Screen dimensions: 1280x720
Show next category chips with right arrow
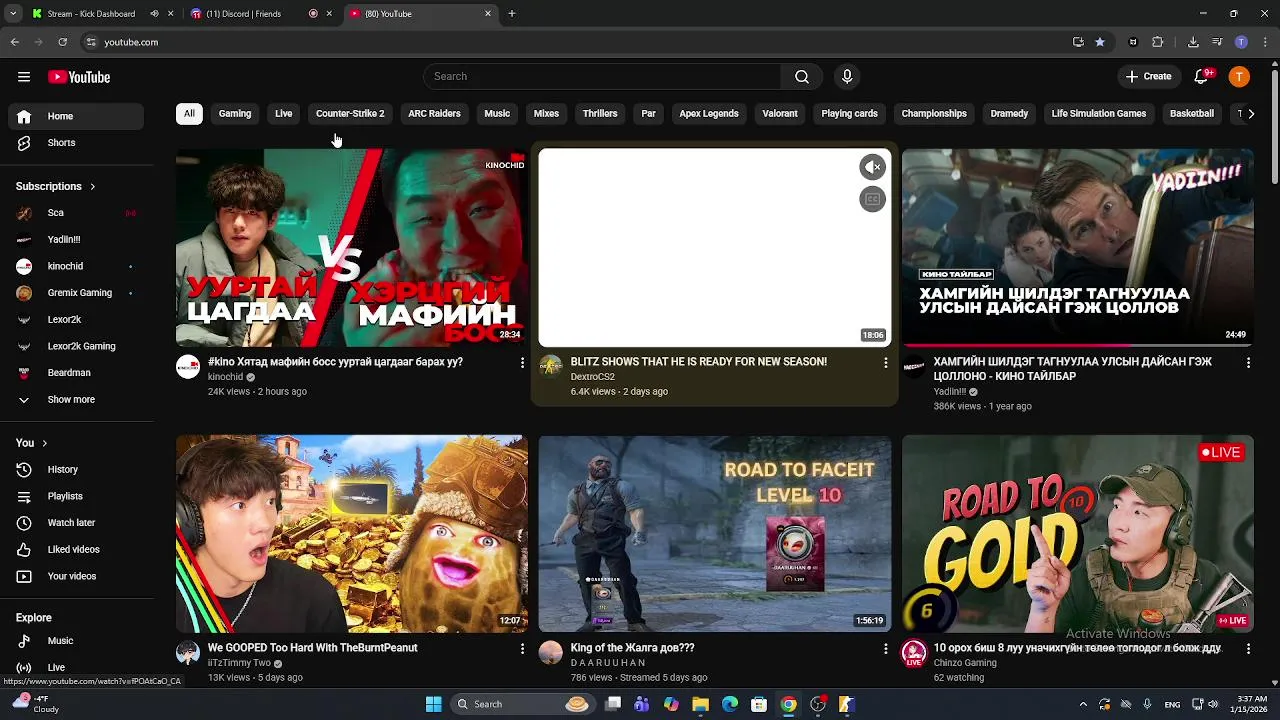[1251, 114]
